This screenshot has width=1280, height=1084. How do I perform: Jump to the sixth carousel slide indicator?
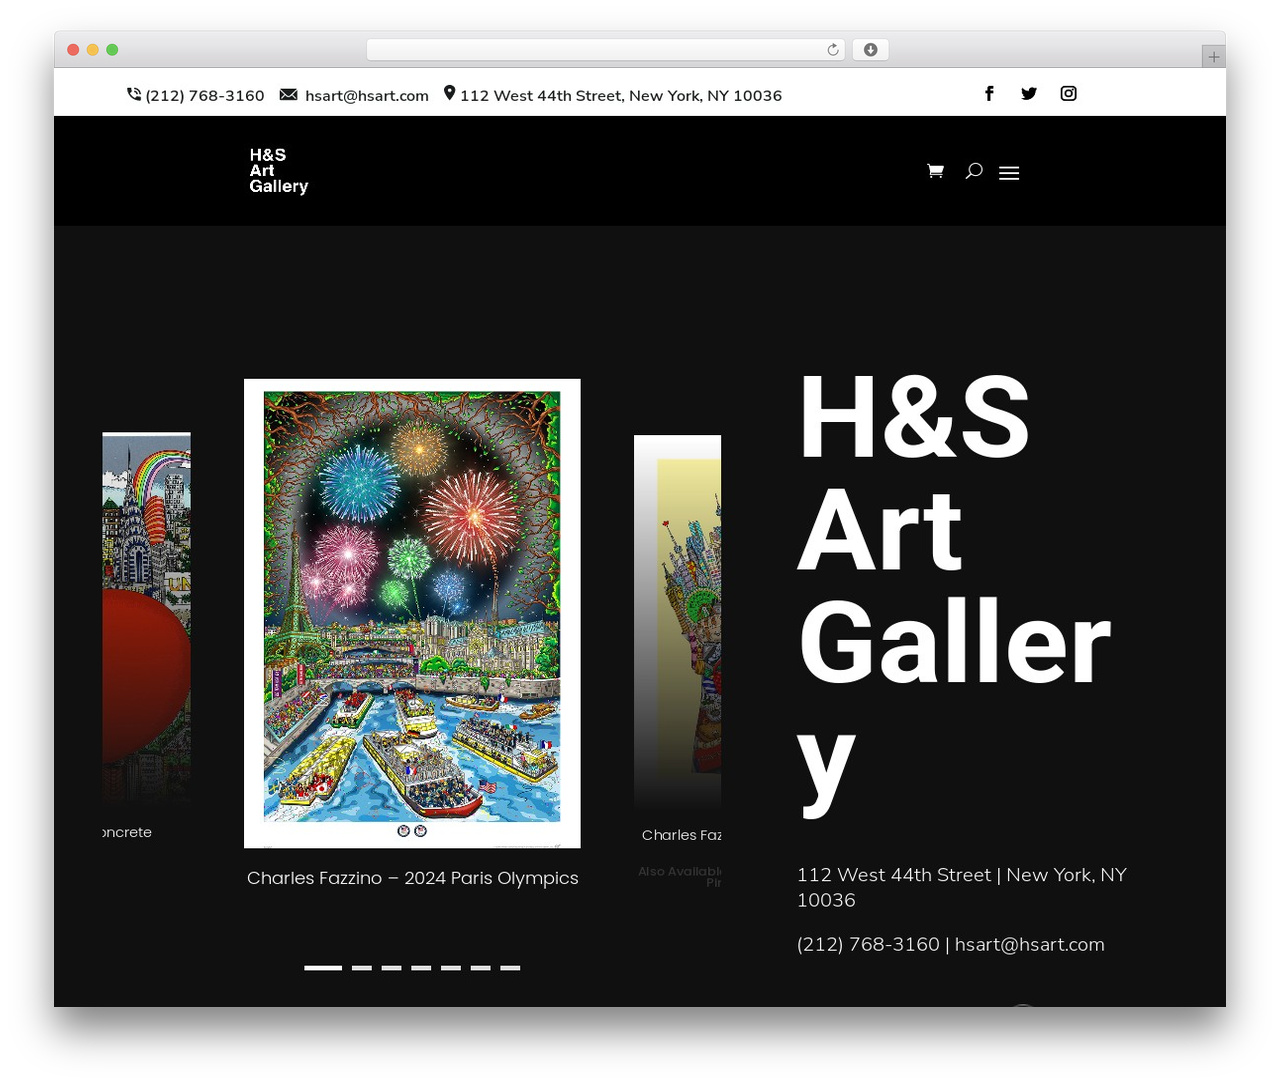[x=481, y=968]
